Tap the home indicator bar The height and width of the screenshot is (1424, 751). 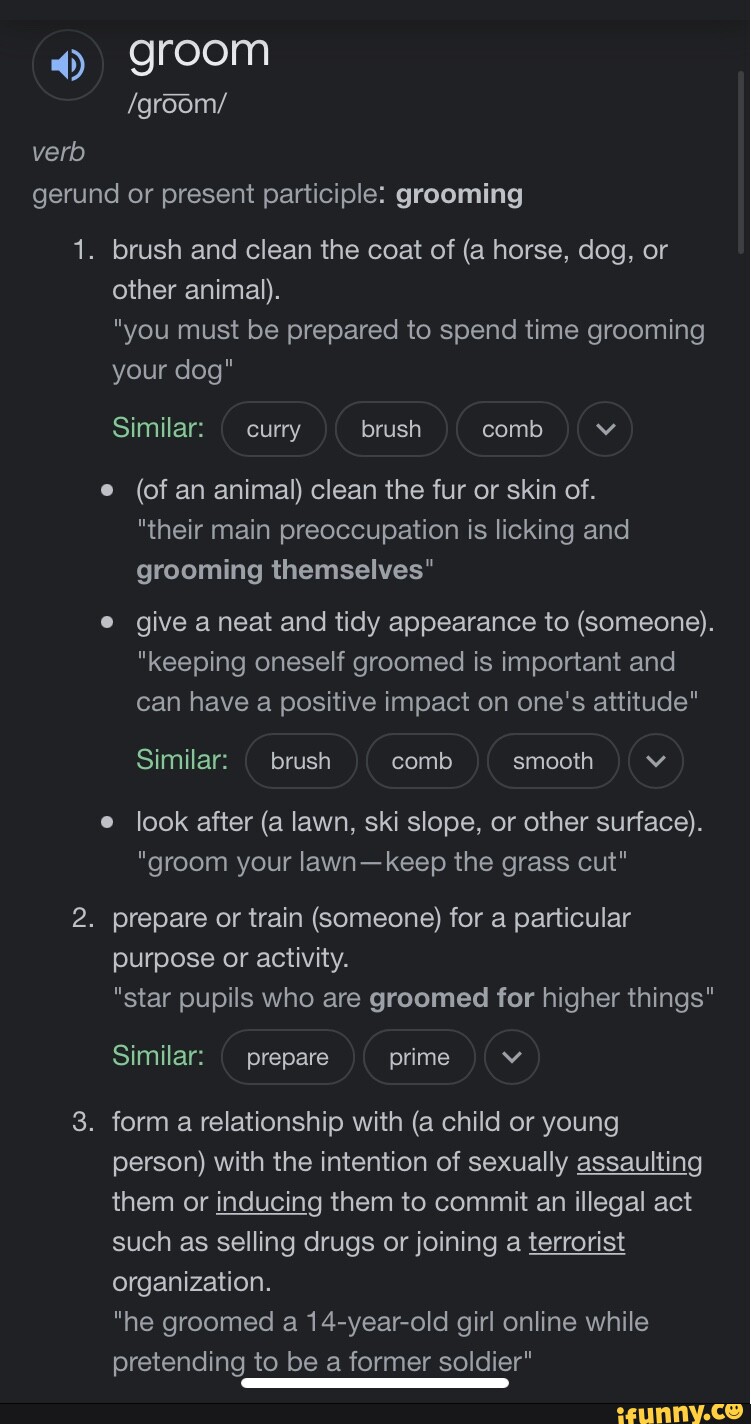(x=375, y=1383)
